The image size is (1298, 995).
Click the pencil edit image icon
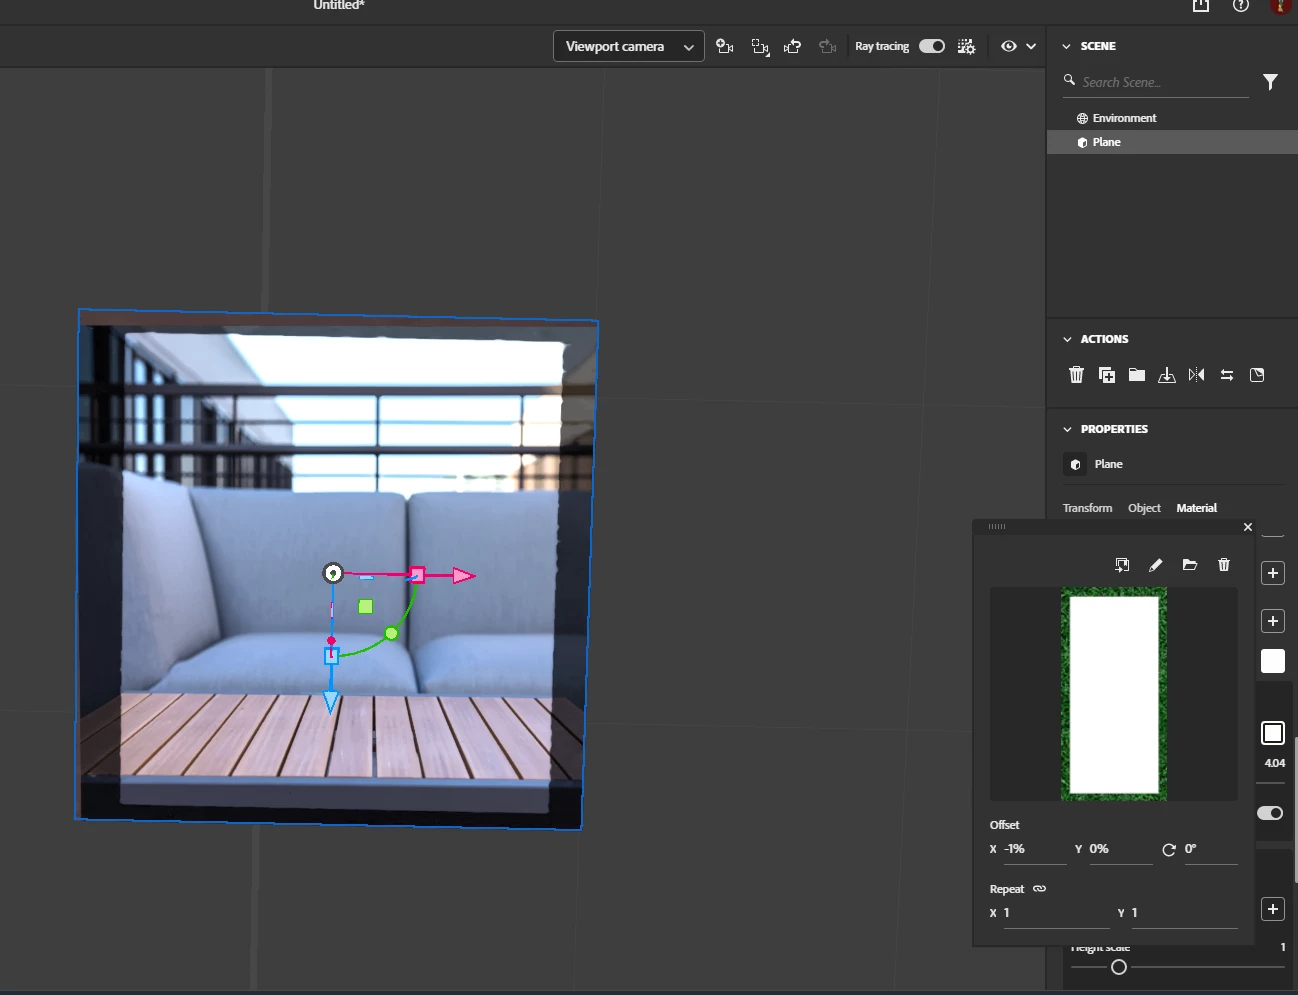pyautogui.click(x=1156, y=565)
